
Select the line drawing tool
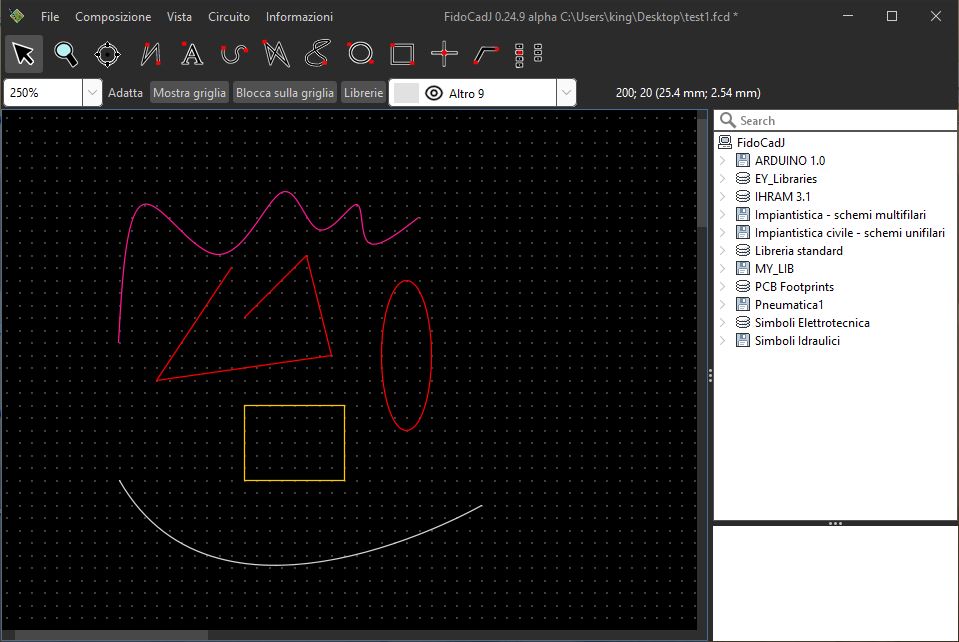pos(151,54)
